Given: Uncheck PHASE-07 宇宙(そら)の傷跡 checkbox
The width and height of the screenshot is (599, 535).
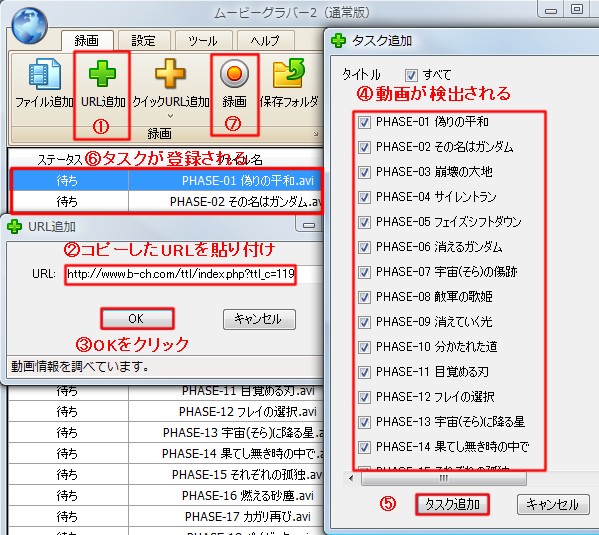Looking at the screenshot, I should click(x=364, y=272).
